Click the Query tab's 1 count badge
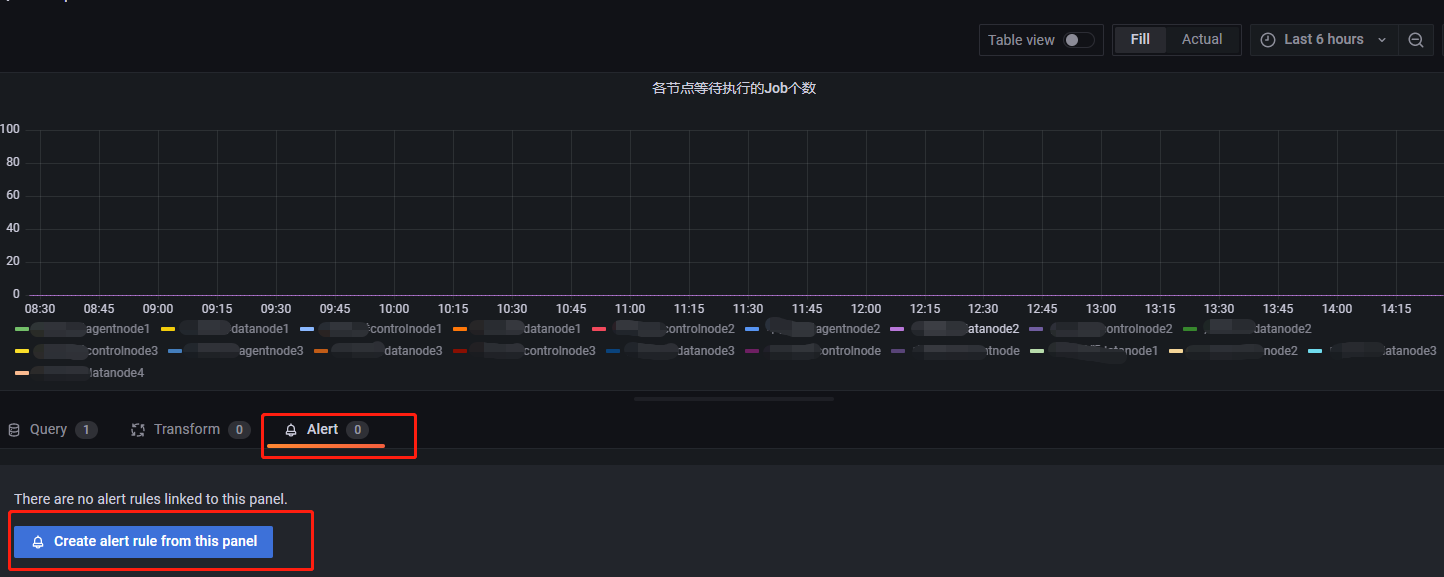This screenshot has height=577, width=1444. click(x=86, y=430)
